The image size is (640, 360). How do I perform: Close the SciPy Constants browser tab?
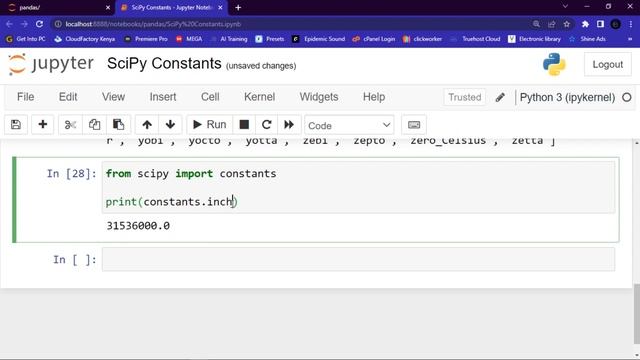point(220,7)
